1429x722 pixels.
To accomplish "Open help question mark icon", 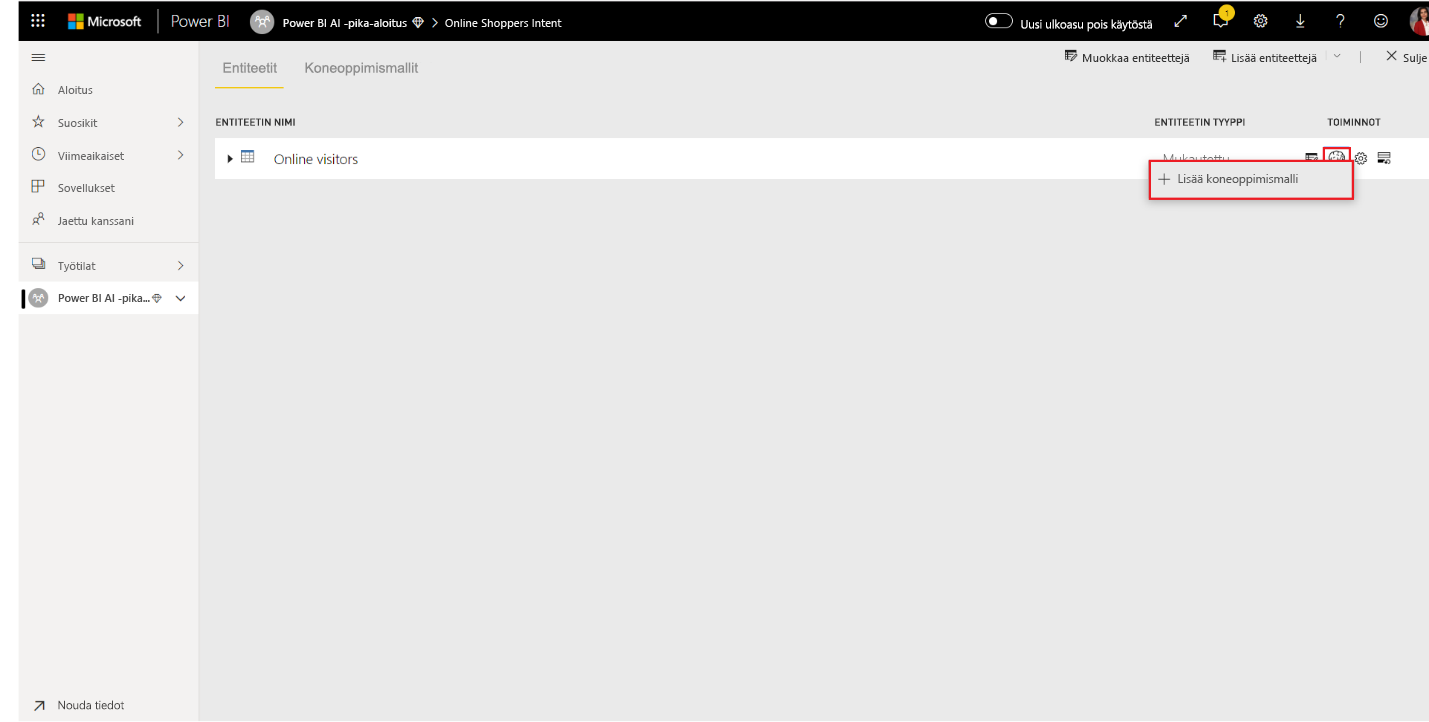I will click(x=1340, y=21).
